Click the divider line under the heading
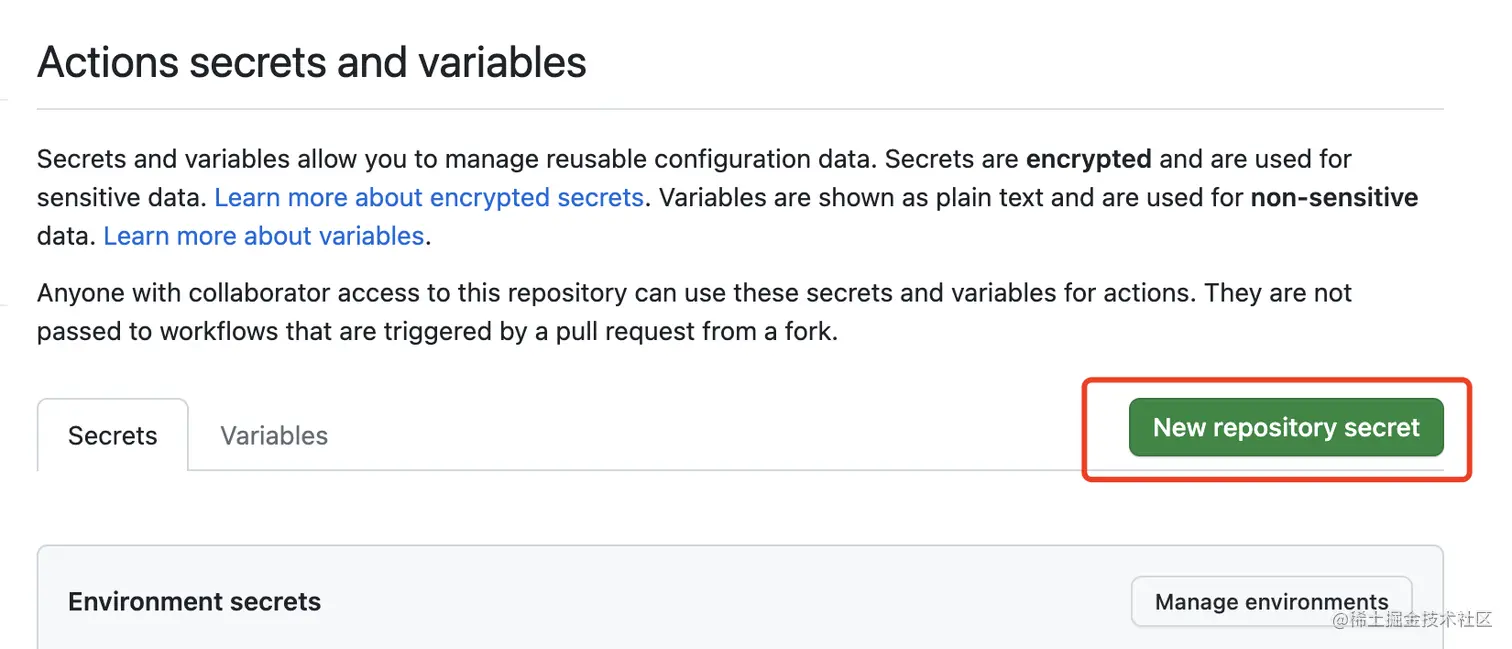 [740, 109]
